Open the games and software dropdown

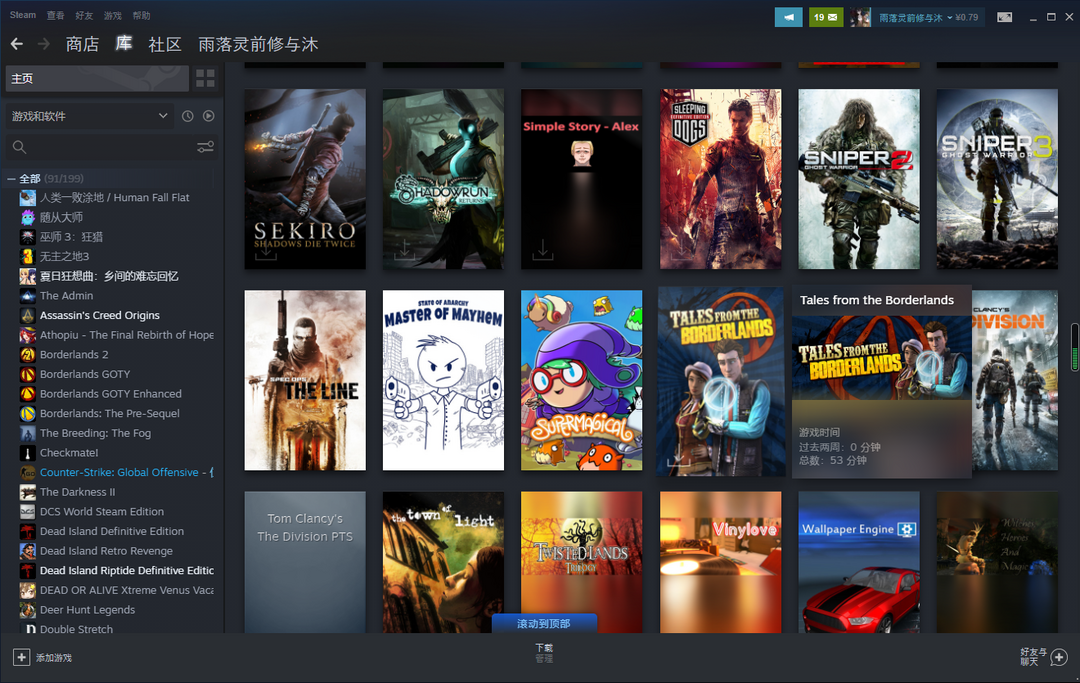click(x=90, y=116)
